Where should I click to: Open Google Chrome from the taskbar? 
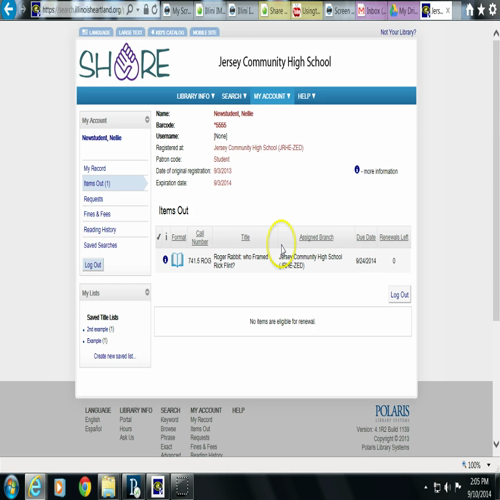85,487
